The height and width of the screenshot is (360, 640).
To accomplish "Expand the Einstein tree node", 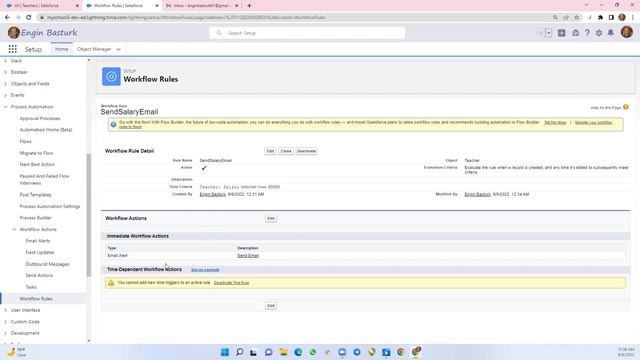I will (5, 72).
